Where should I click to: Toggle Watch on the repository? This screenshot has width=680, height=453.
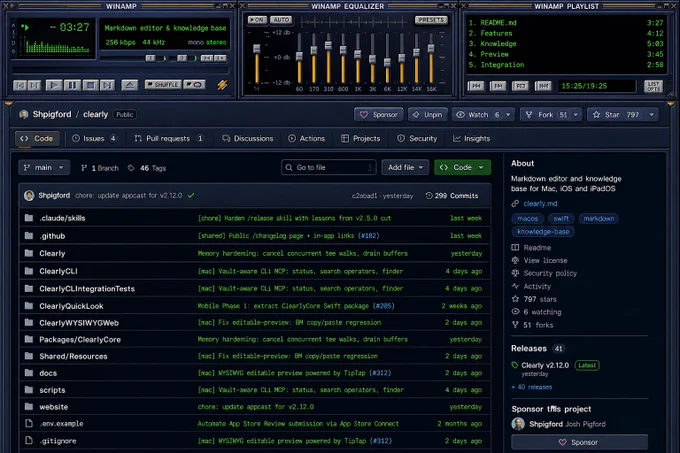coord(477,114)
